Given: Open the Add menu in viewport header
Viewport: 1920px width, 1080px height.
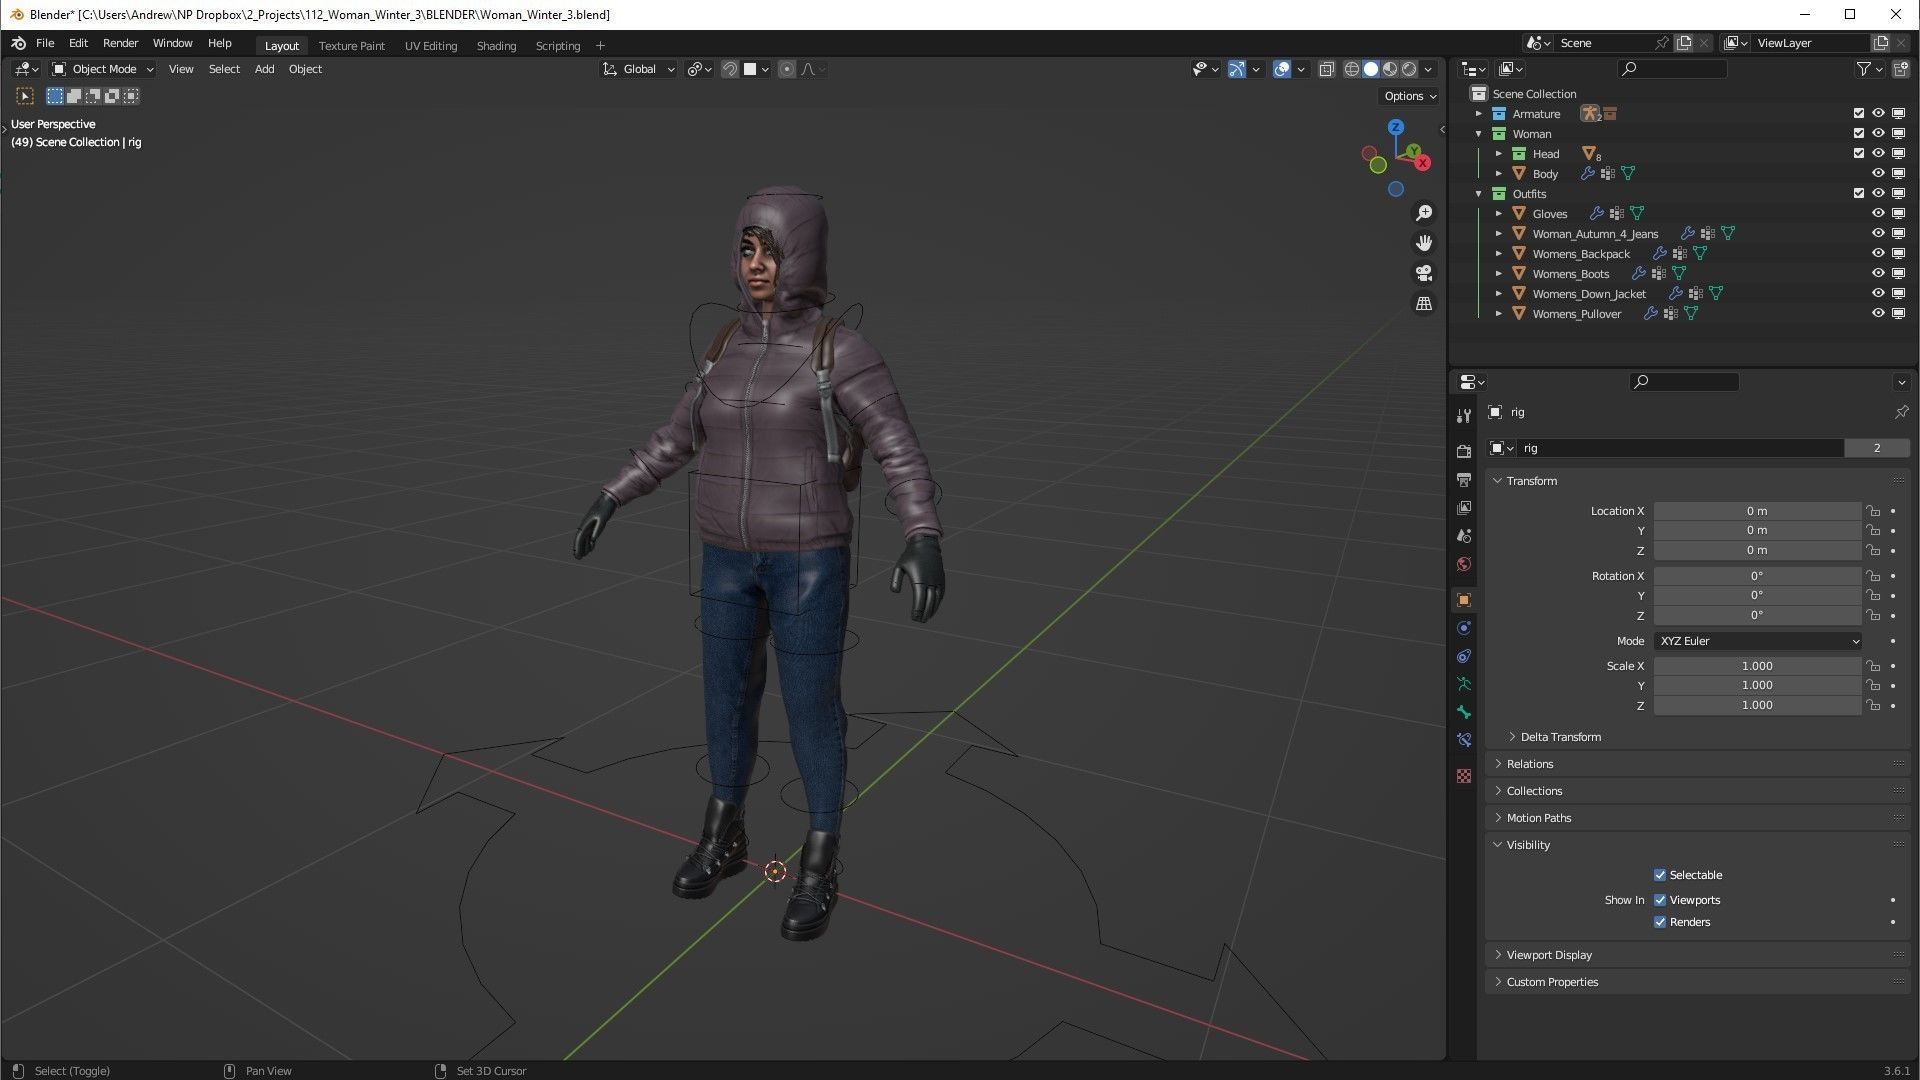Looking at the screenshot, I should click(264, 69).
